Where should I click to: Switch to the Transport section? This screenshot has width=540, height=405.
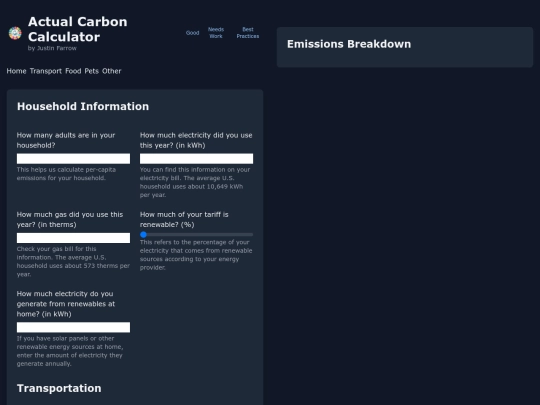tap(46, 71)
